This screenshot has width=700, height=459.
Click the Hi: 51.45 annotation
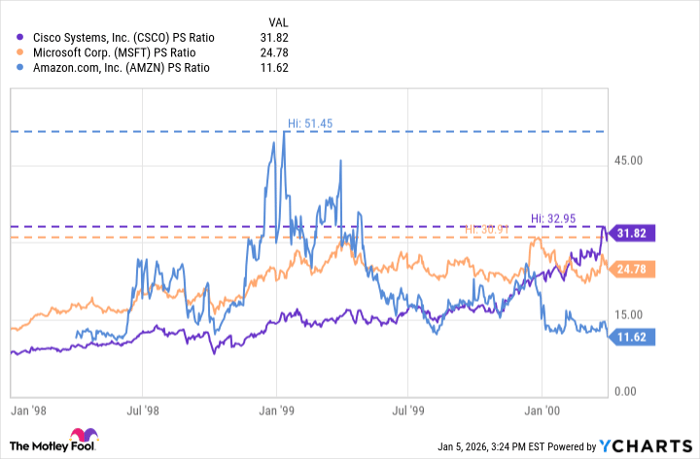[310, 123]
